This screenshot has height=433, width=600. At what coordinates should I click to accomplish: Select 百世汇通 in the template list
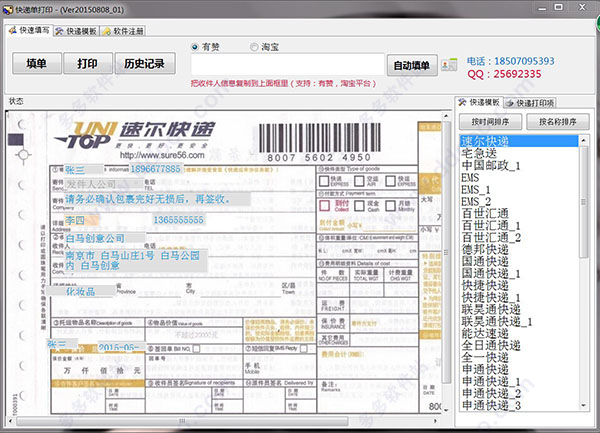[519, 213]
